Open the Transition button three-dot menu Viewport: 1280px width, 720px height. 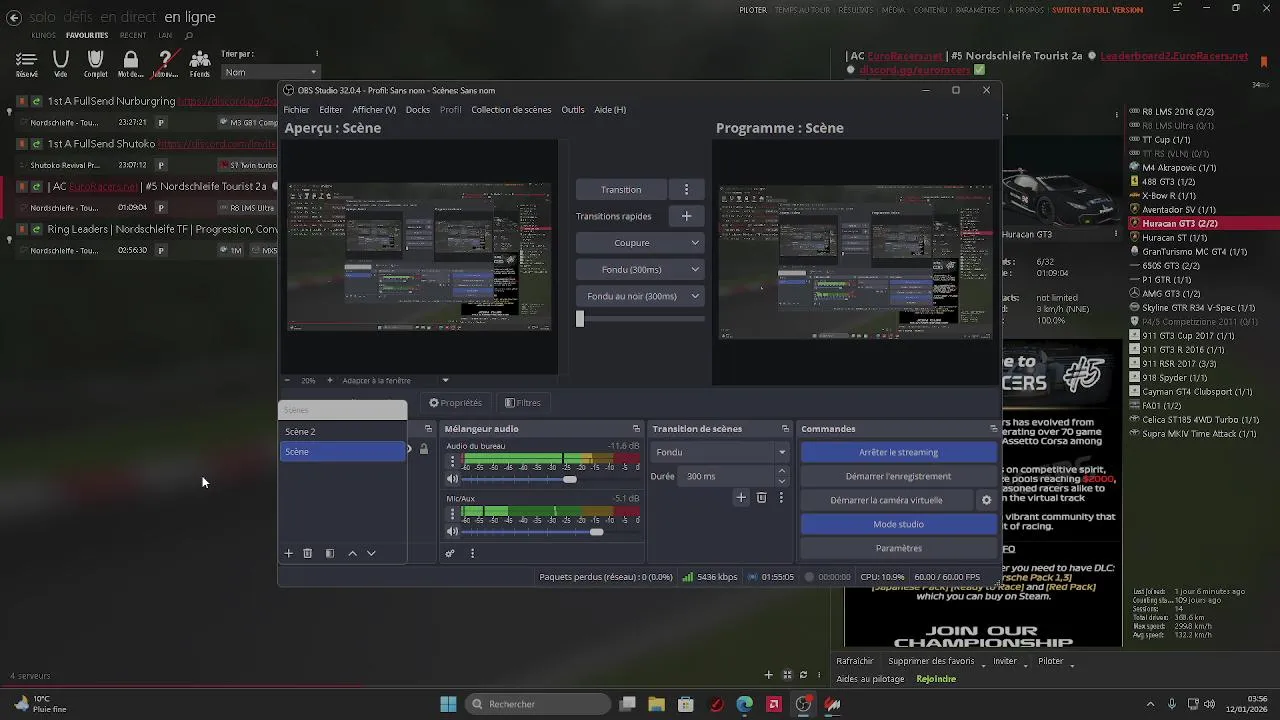pyautogui.click(x=686, y=189)
